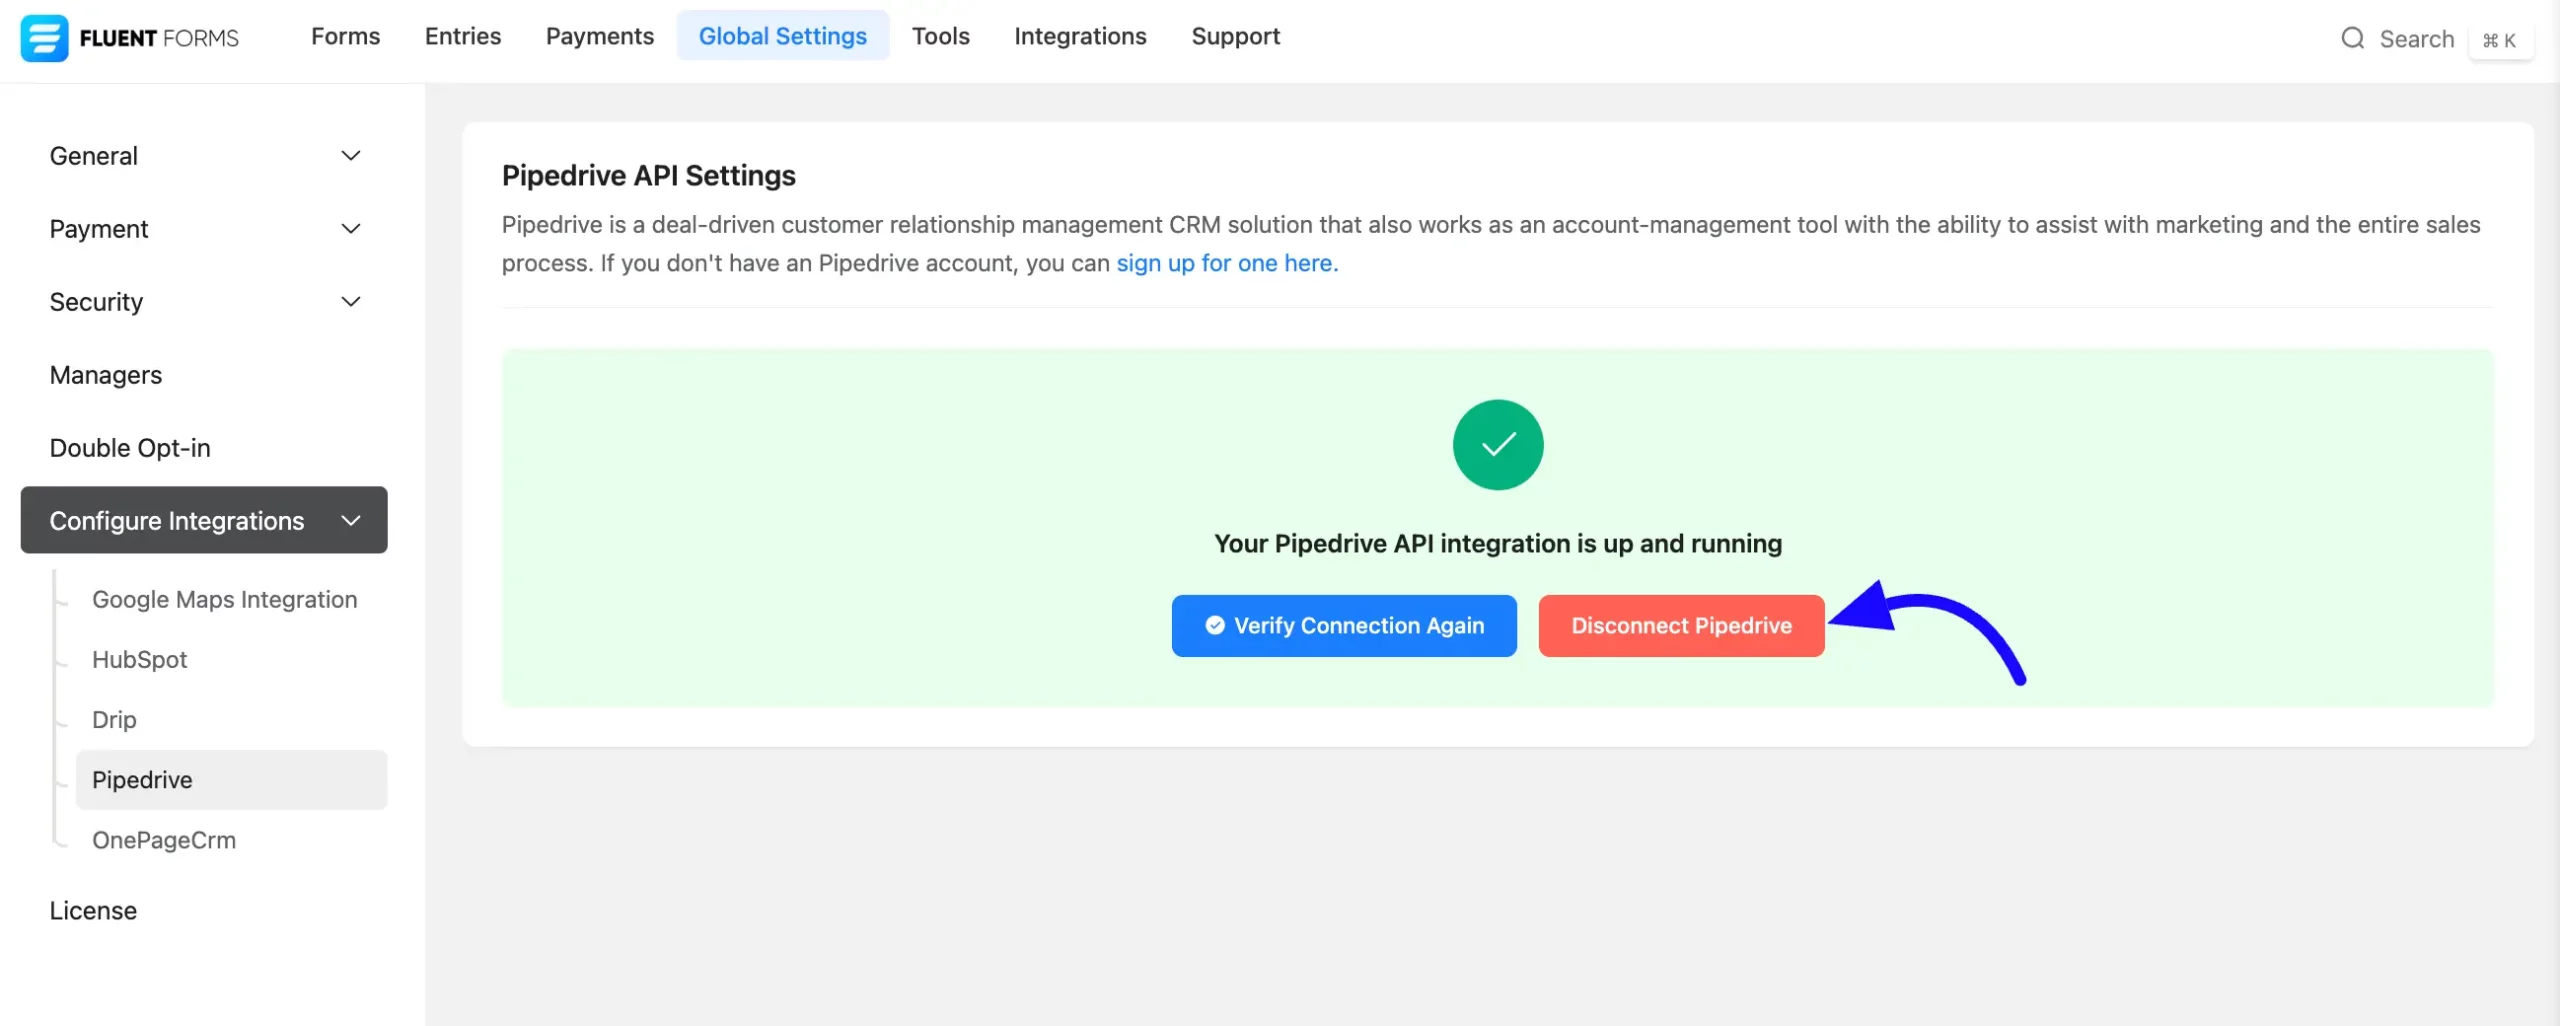Select Drip integration
2560x1026 pixels.
coord(114,719)
